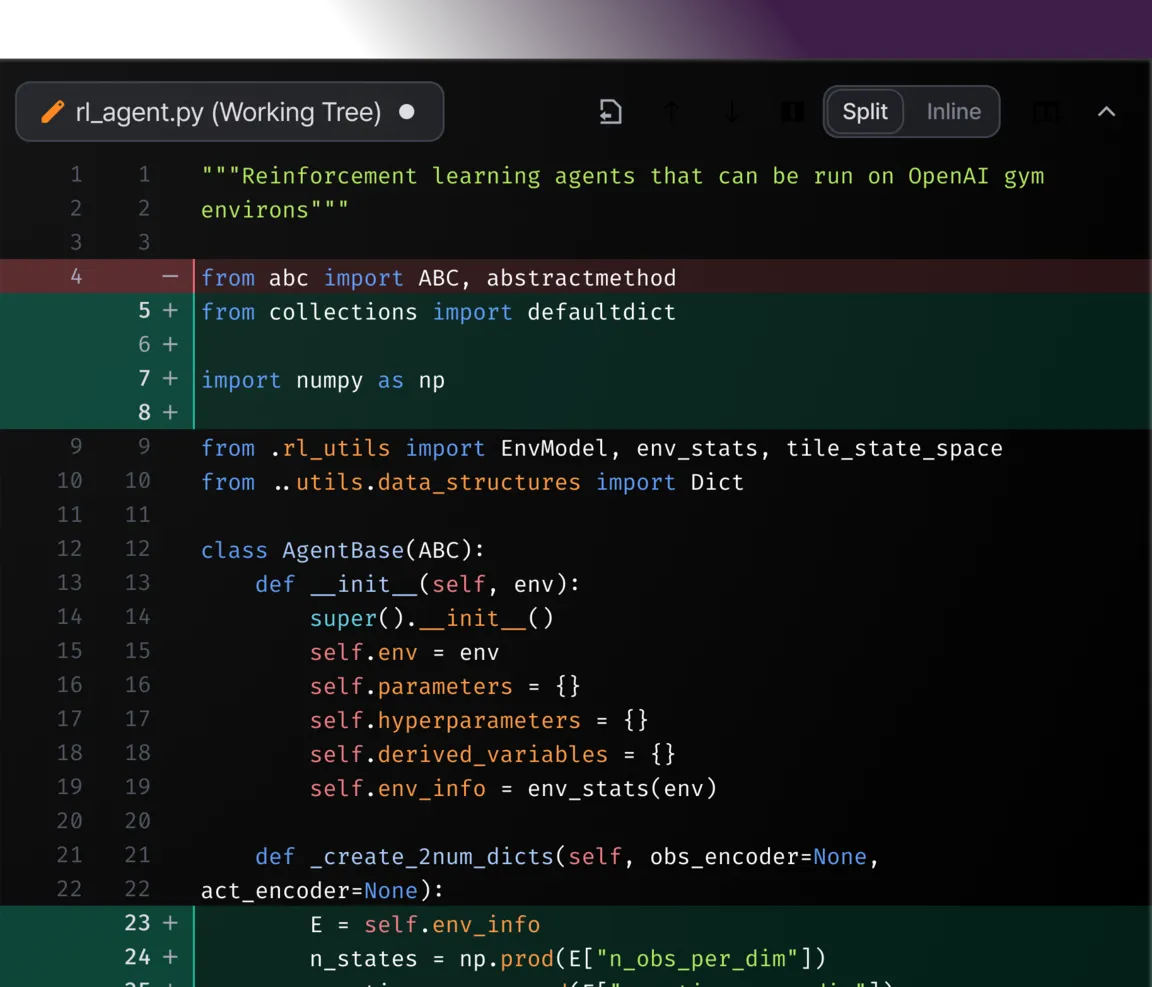1152x987 pixels.
Task: Click the plus marker on added line 6
Action: (x=170, y=345)
